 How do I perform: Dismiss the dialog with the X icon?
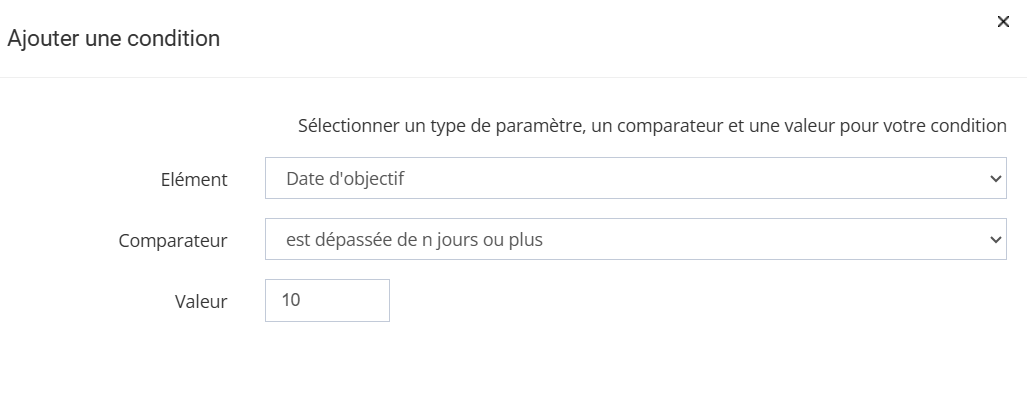pyautogui.click(x=1003, y=22)
